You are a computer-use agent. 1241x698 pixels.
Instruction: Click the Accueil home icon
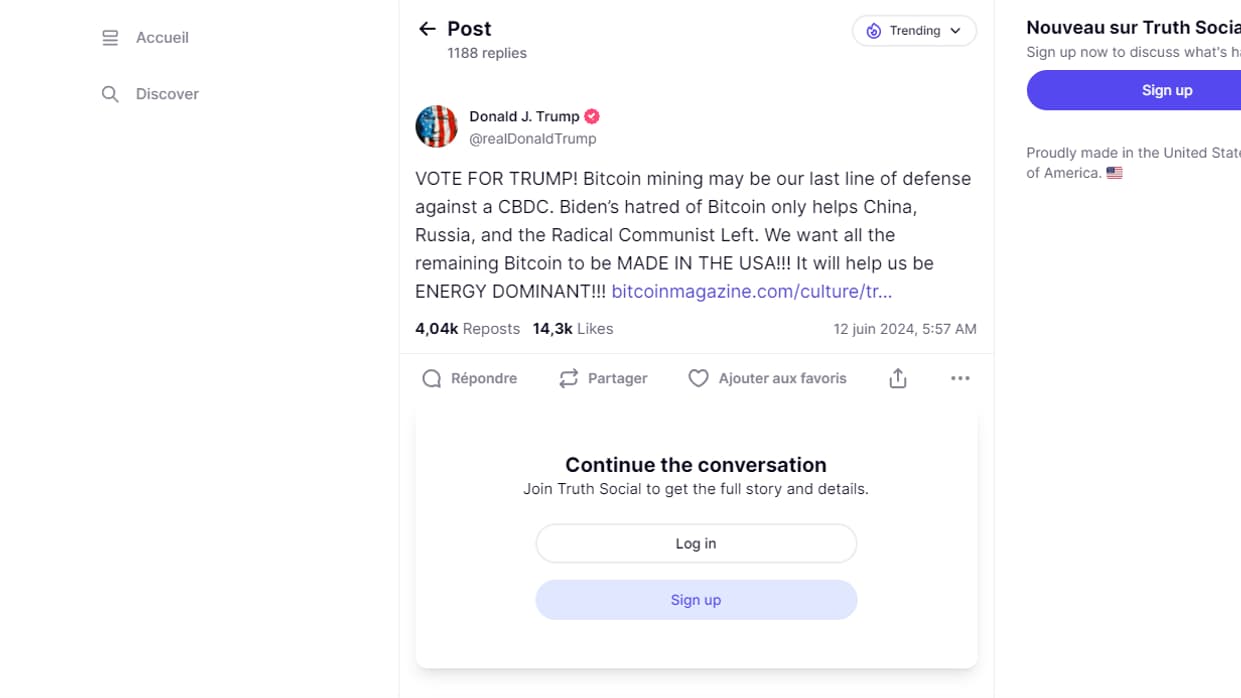click(x=110, y=38)
